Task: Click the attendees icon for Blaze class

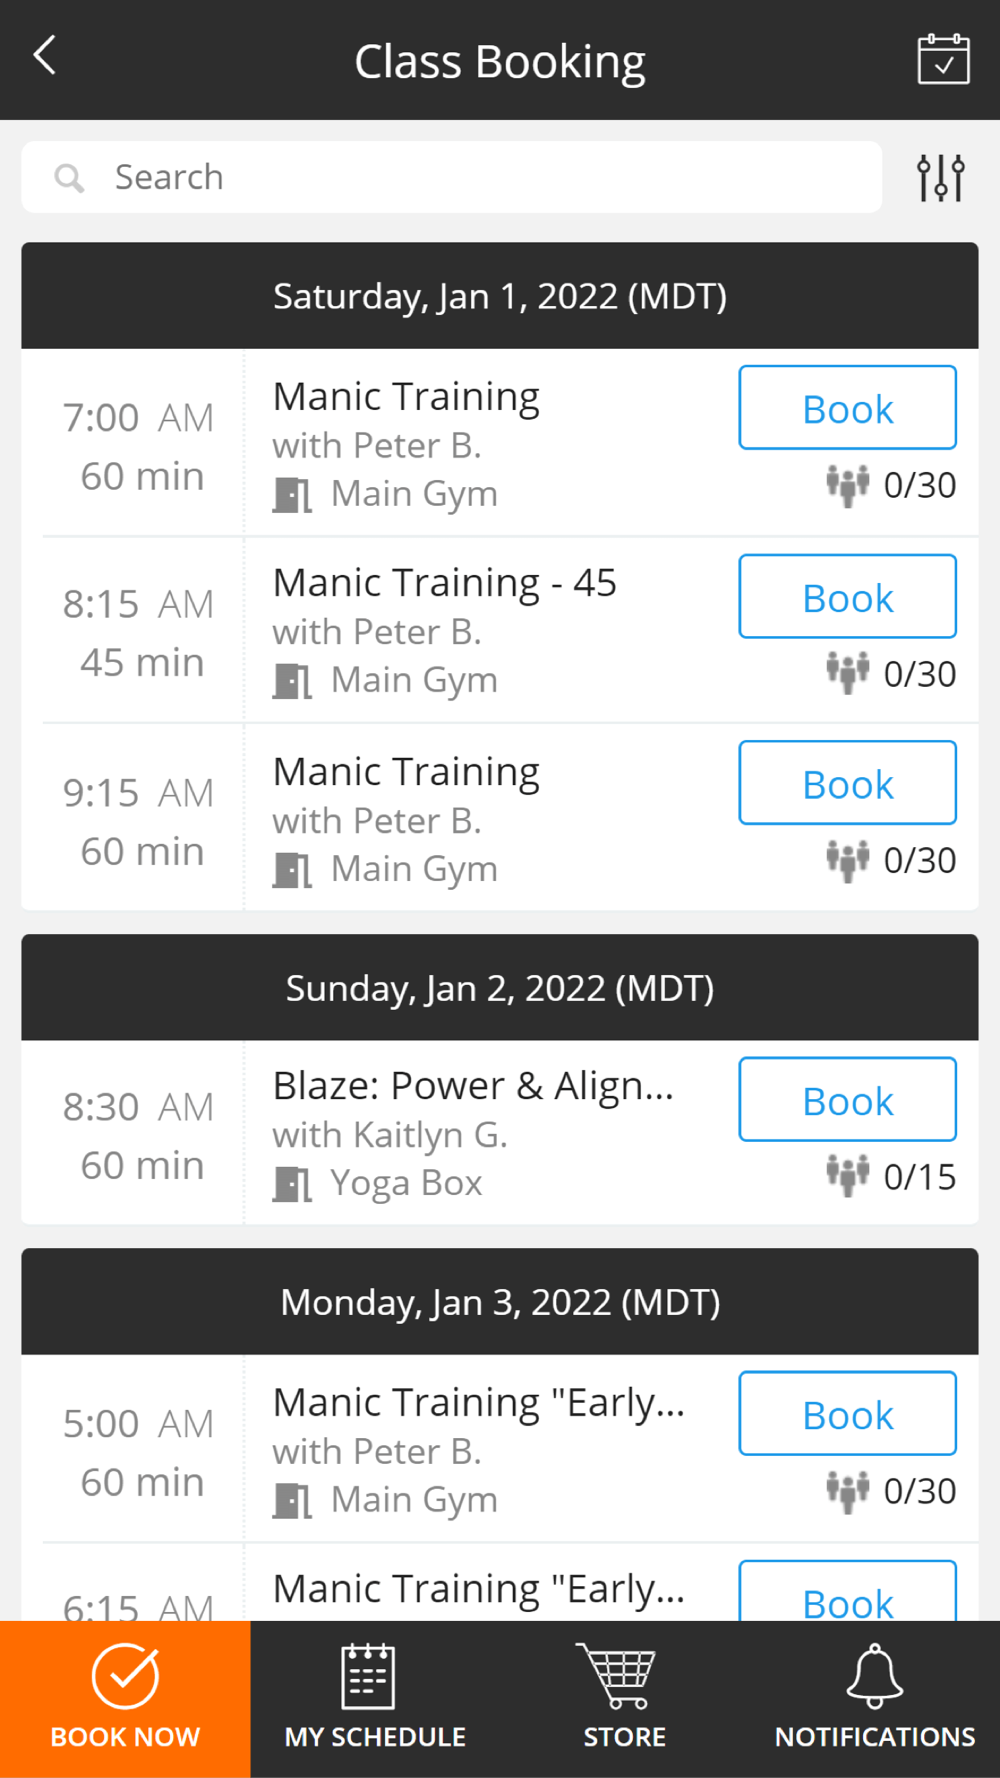Action: tap(847, 1176)
